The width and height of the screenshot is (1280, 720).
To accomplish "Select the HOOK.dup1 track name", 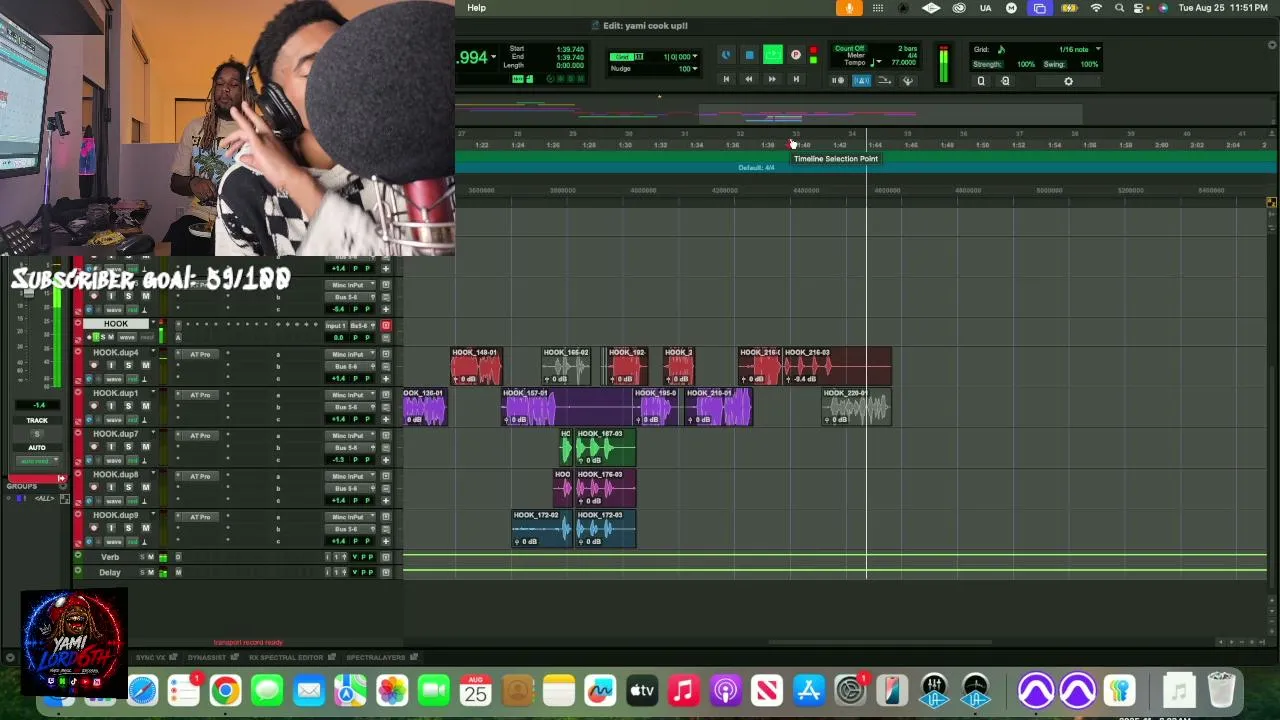I will (116, 394).
